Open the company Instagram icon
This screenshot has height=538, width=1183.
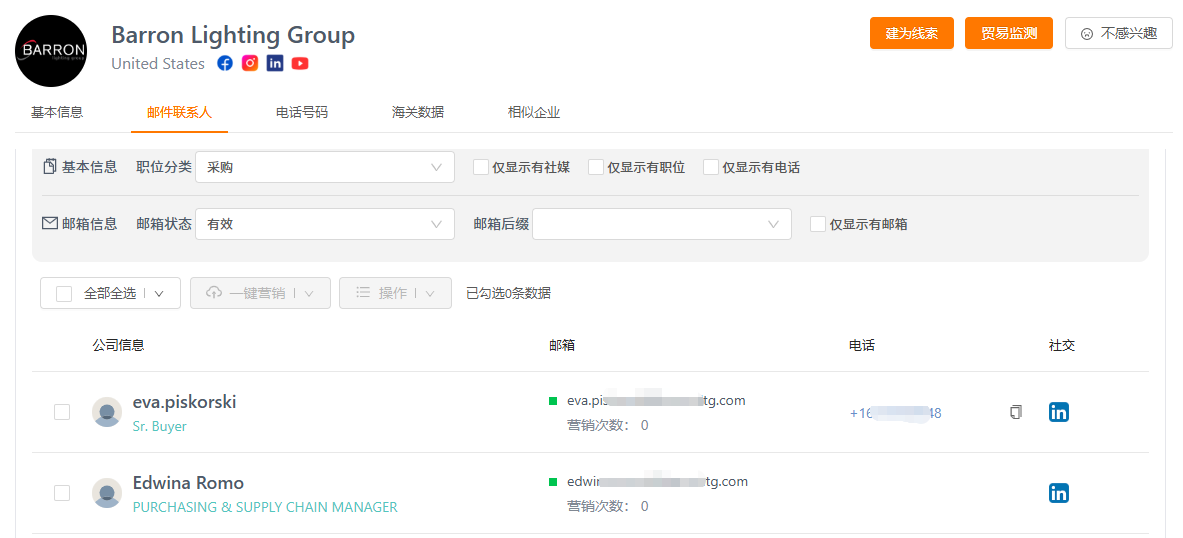[x=250, y=63]
